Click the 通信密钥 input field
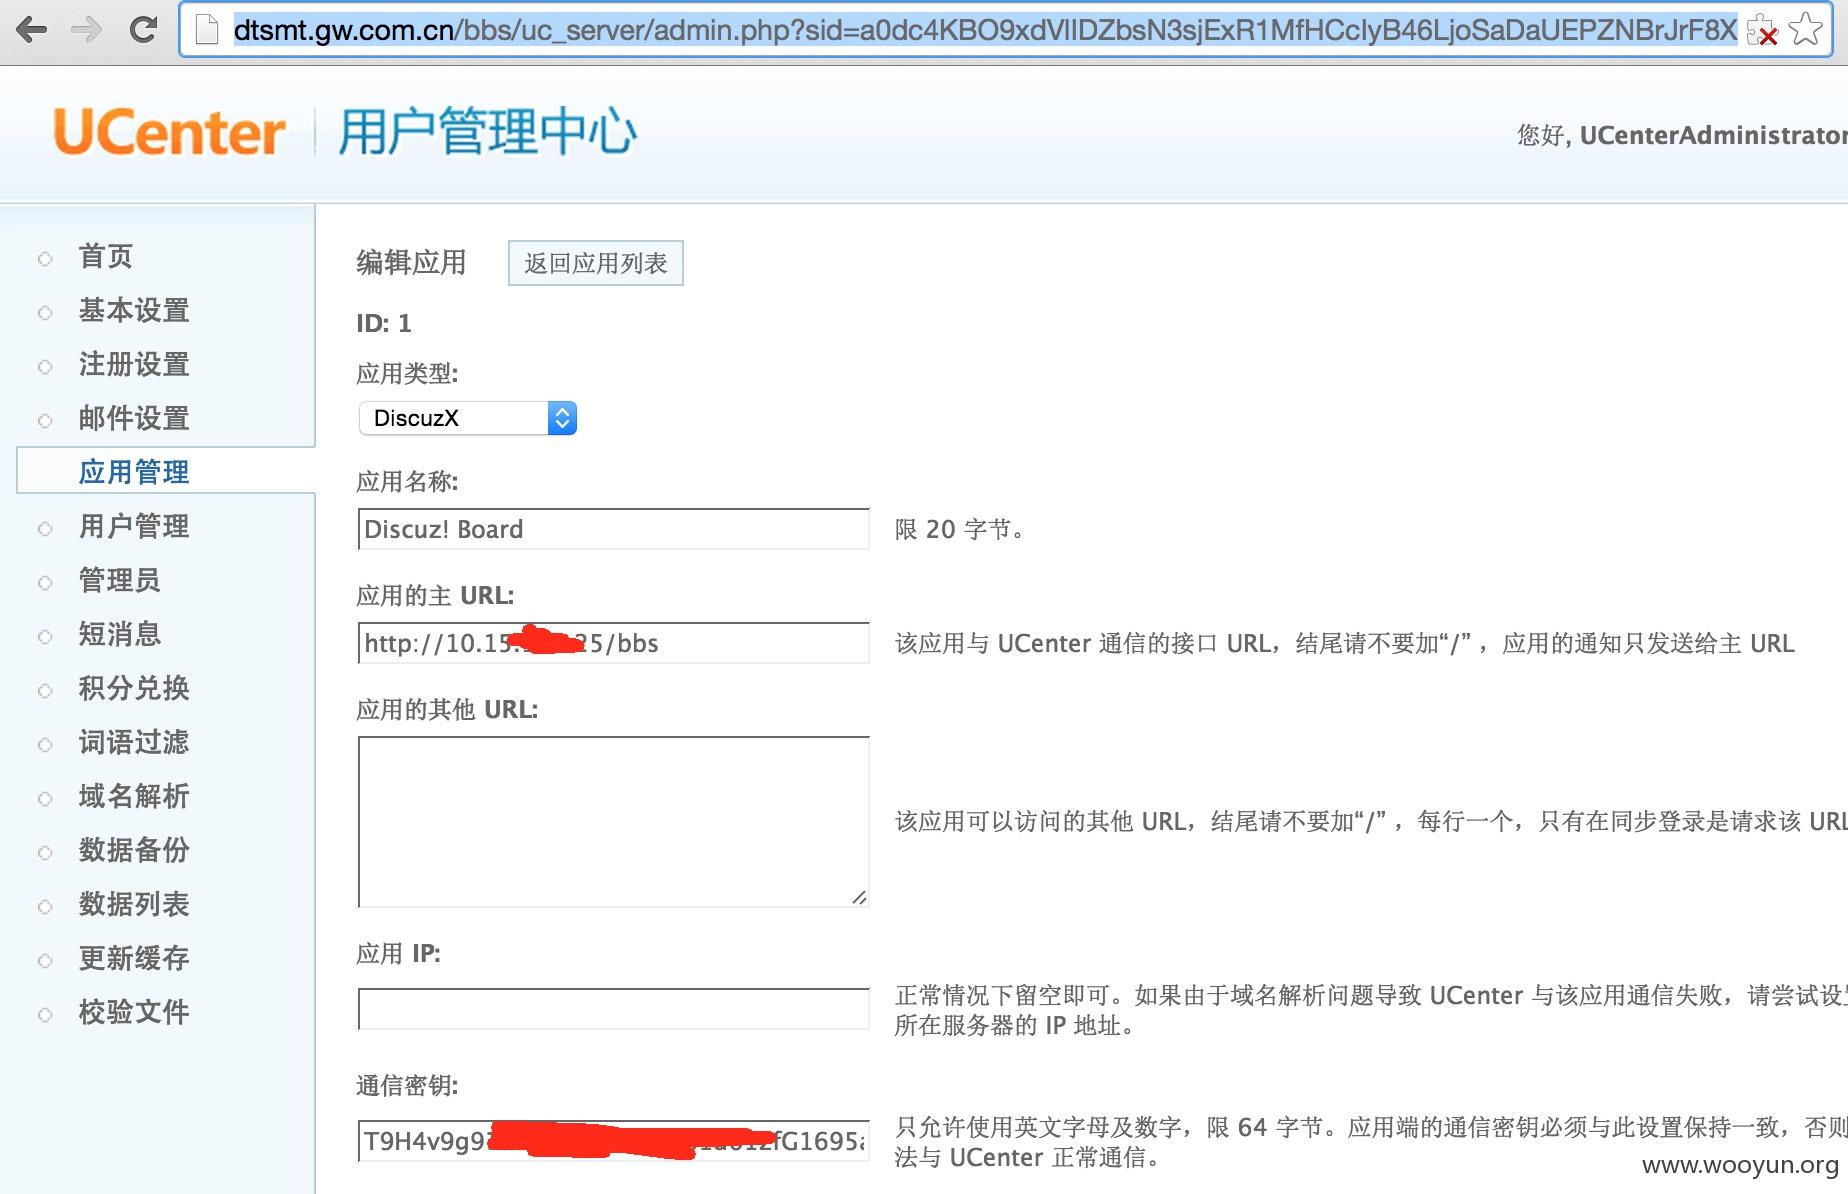Screen dimensions: 1848x1194 click(614, 1141)
